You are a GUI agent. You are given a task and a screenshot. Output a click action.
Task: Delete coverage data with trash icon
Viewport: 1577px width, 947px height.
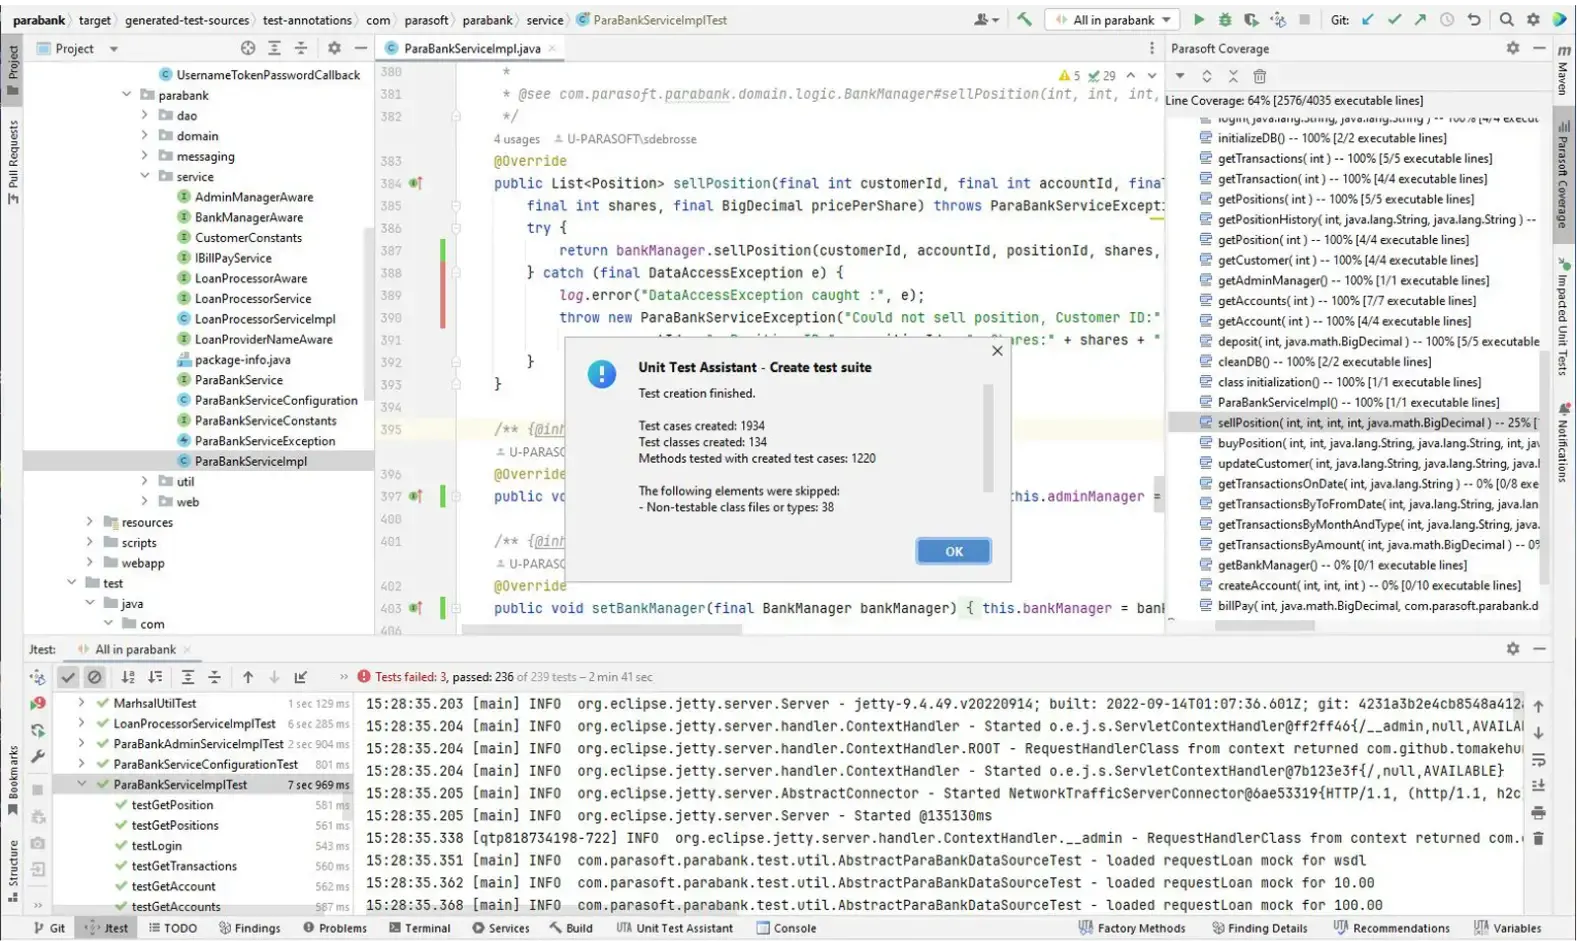pos(1260,76)
